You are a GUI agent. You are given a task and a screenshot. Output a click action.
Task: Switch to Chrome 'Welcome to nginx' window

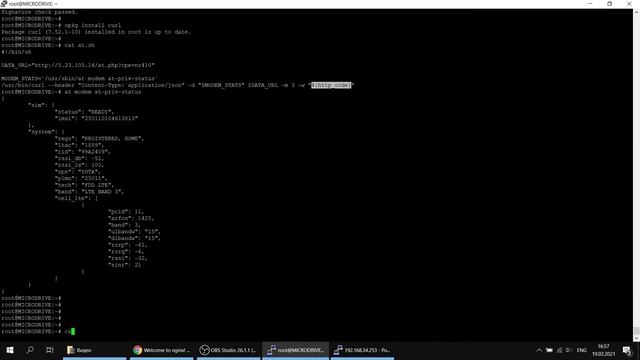coord(162,350)
